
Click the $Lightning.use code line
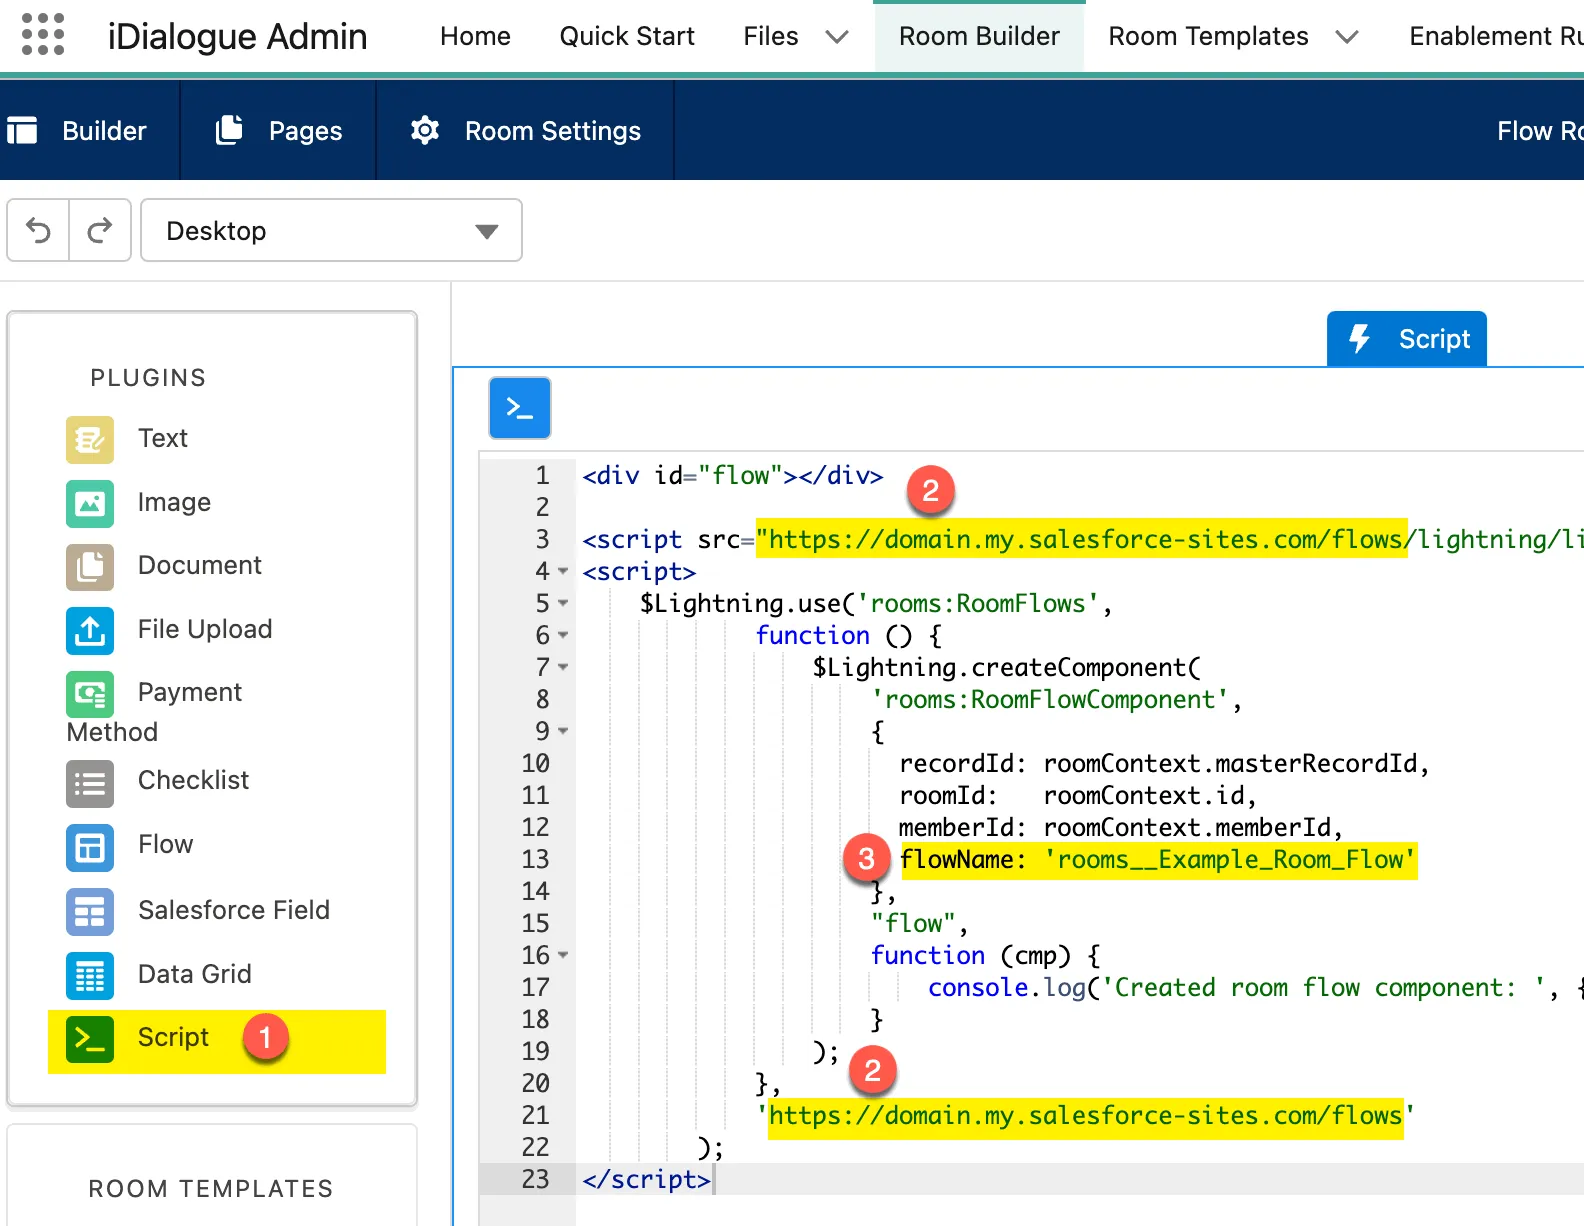[x=876, y=604]
